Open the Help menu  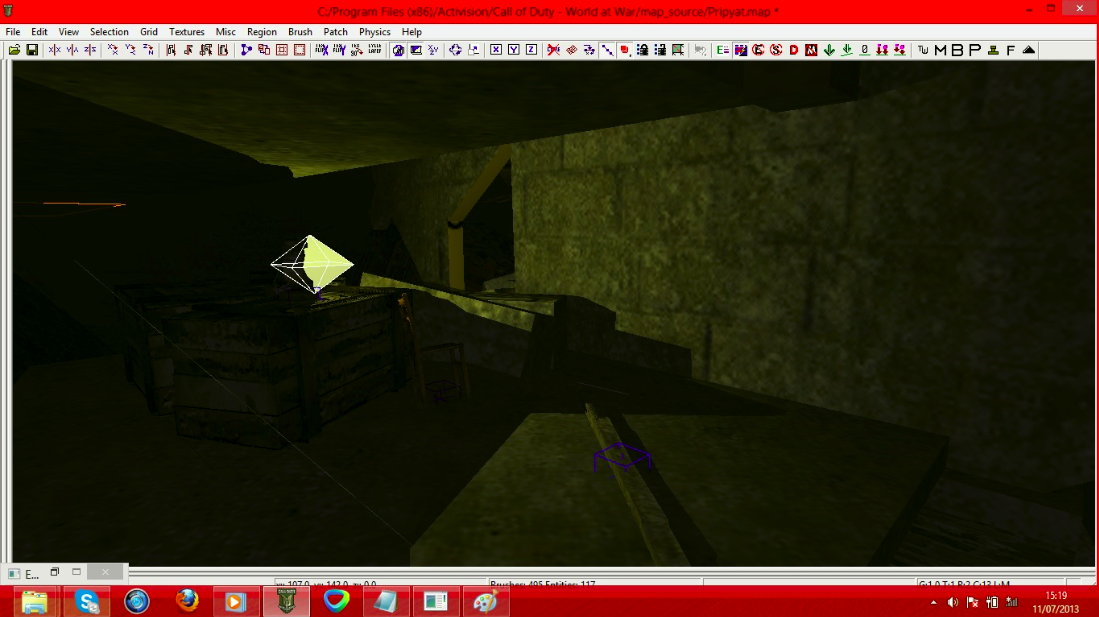[411, 32]
